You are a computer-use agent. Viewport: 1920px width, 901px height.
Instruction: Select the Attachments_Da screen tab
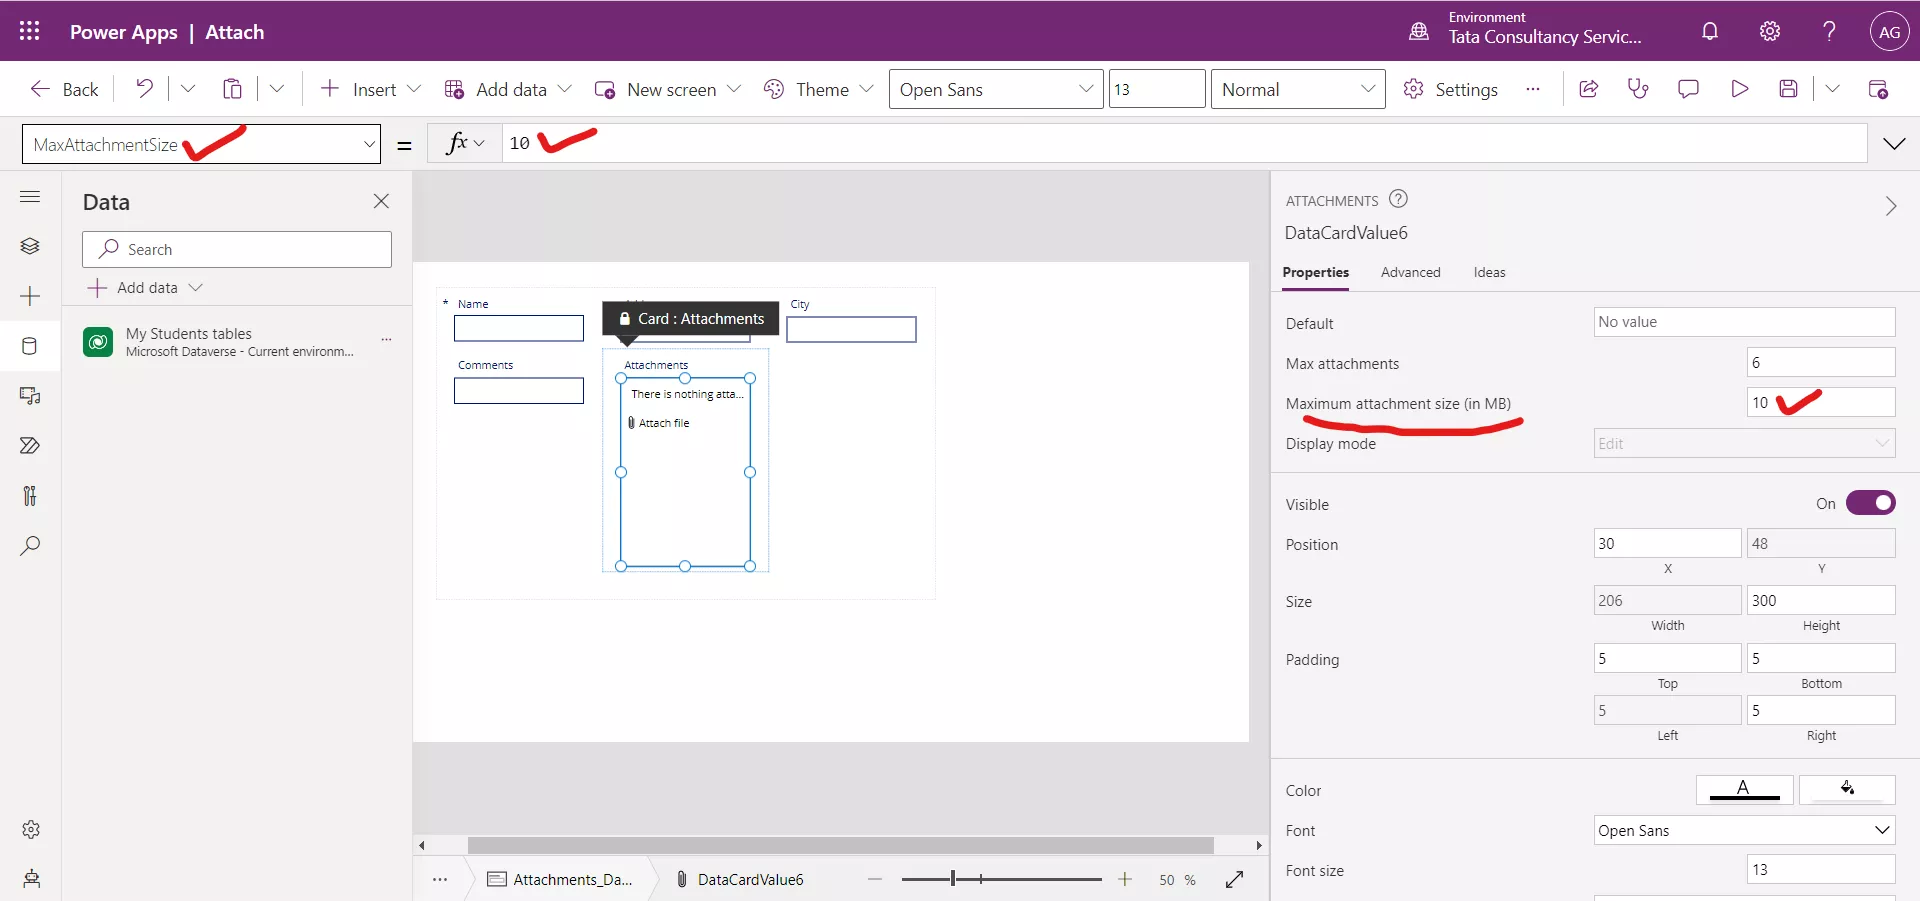tap(560, 880)
